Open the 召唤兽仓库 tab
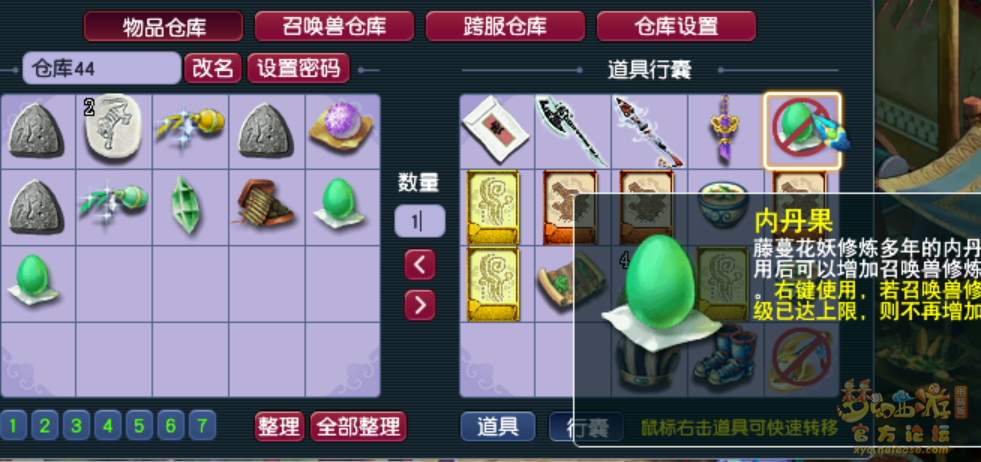The height and width of the screenshot is (462, 981). pyautogui.click(x=334, y=26)
